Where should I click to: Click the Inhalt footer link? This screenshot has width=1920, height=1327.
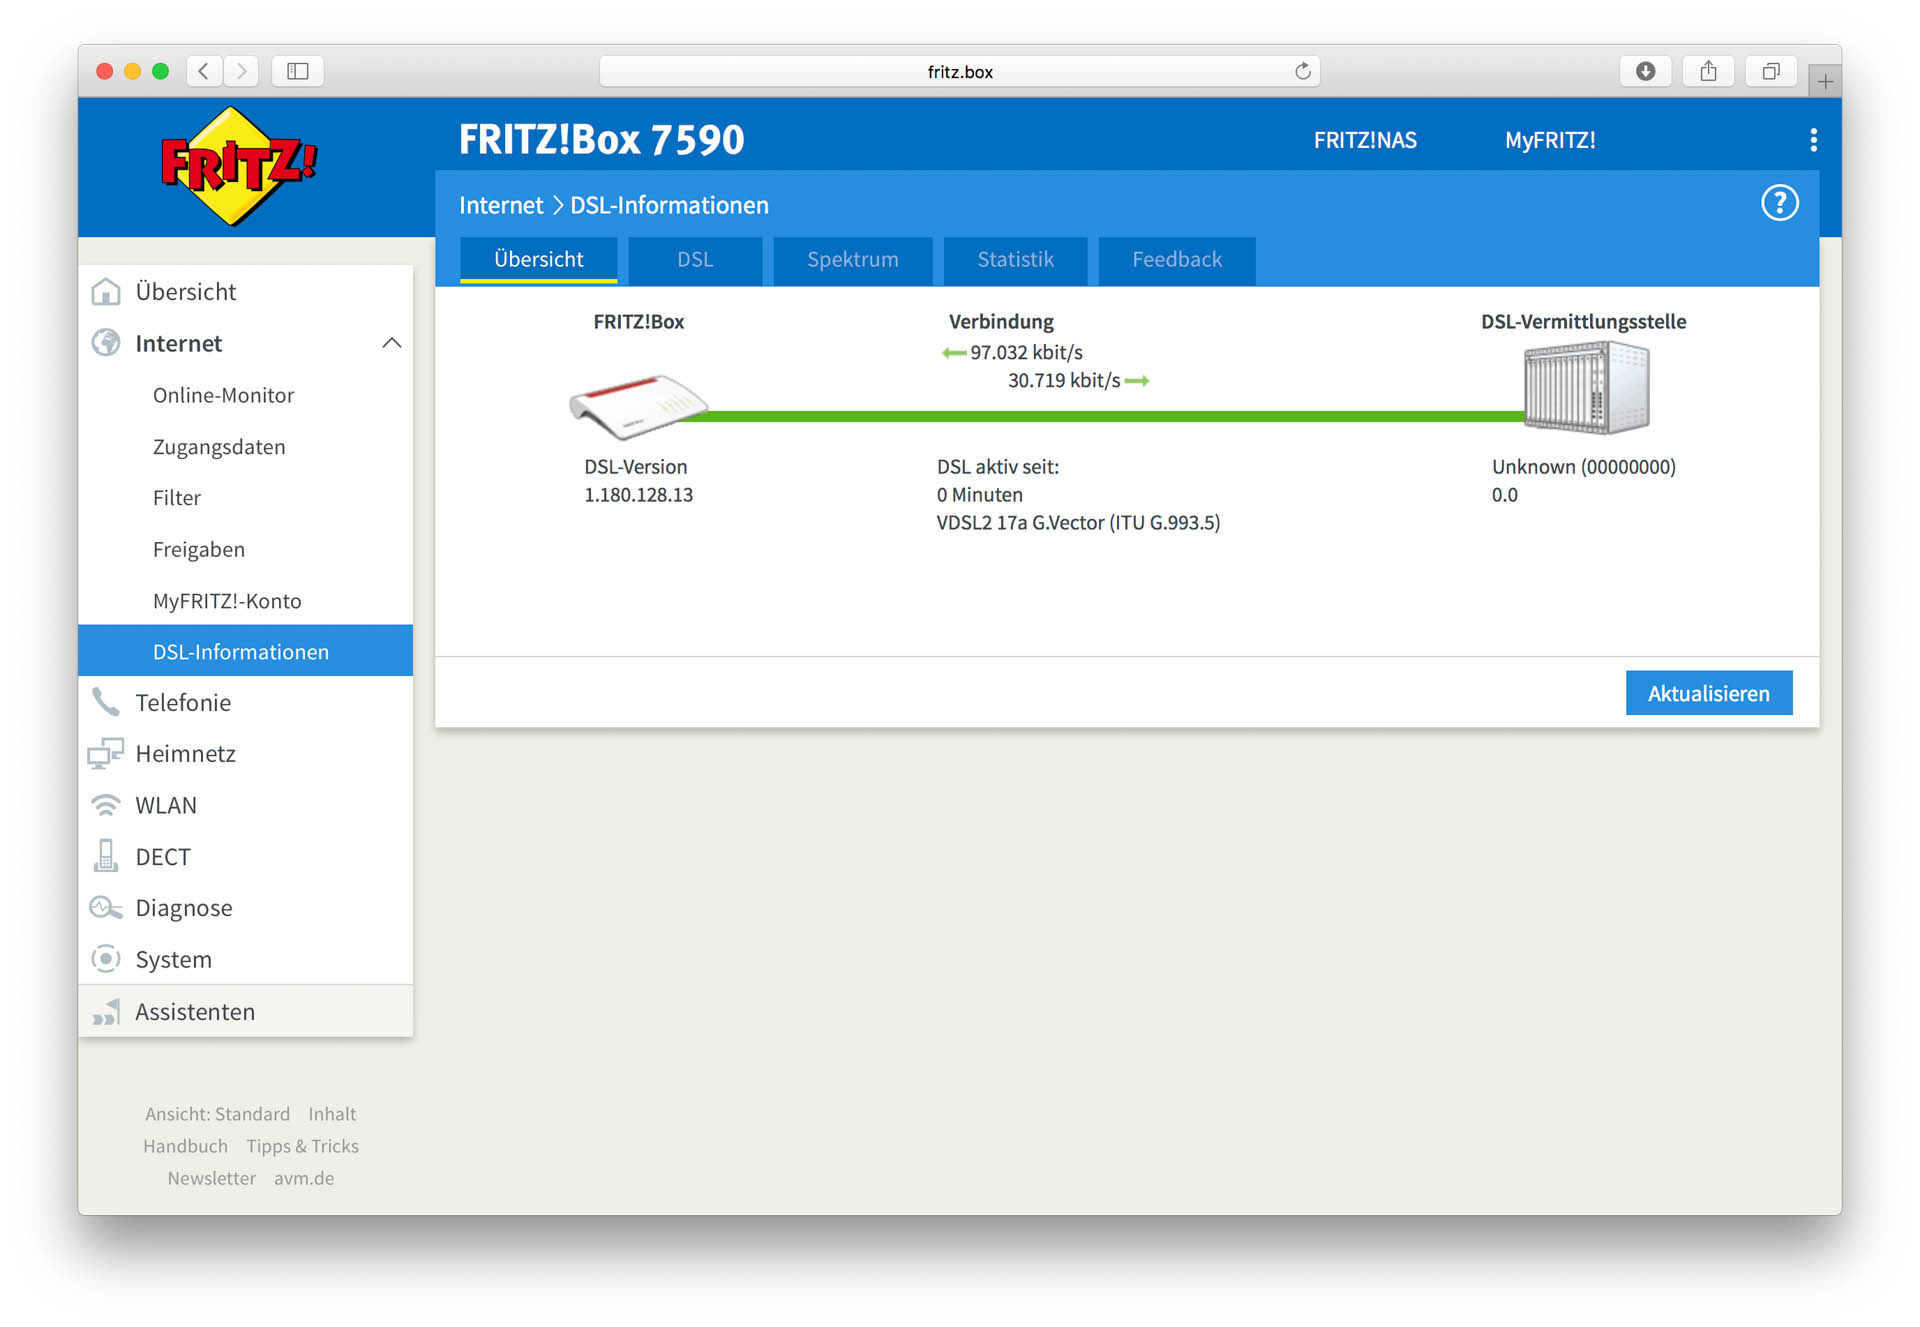[332, 1114]
